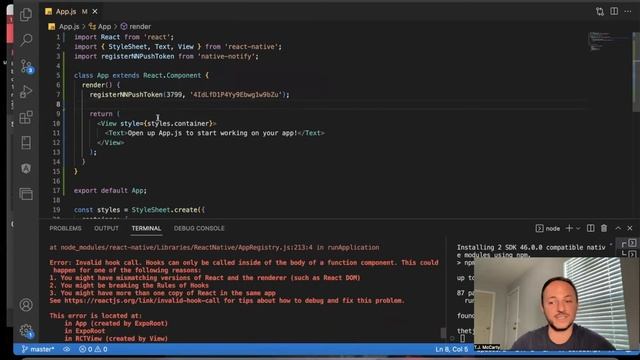Viewport: 640px width, 360px height.
Task: Split the terminal
Action: tap(591, 228)
